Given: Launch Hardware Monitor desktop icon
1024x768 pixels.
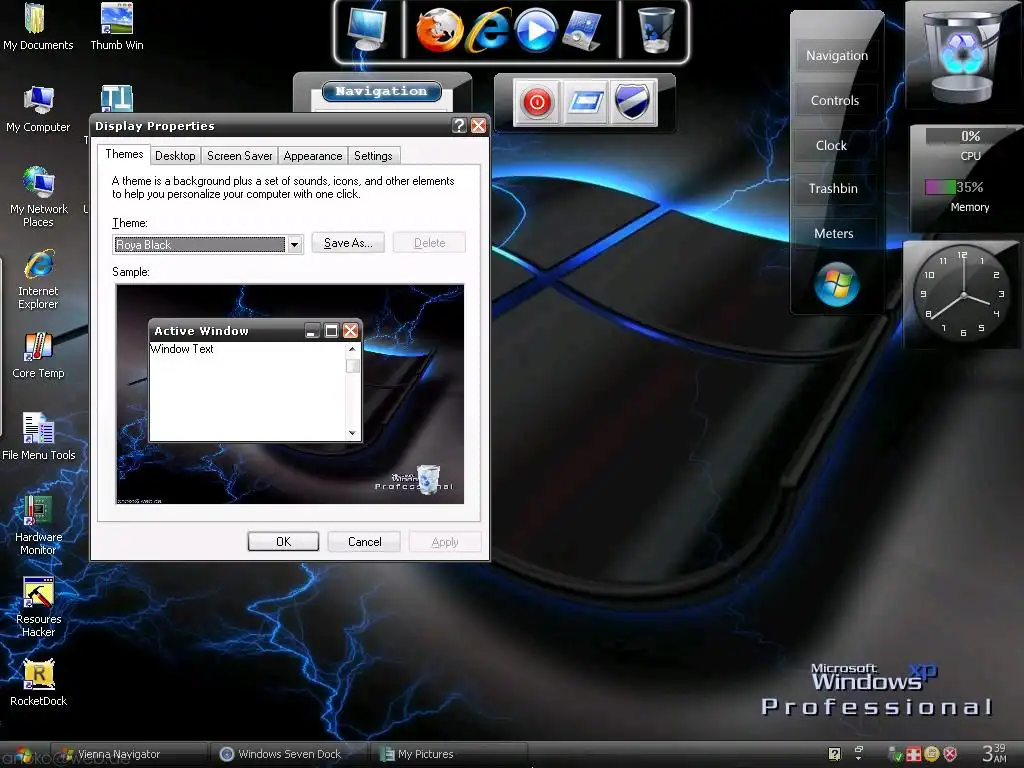Looking at the screenshot, I should [39, 525].
